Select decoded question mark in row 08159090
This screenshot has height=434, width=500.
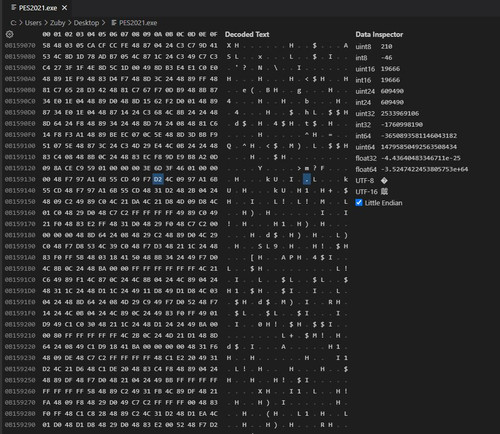coord(244,68)
